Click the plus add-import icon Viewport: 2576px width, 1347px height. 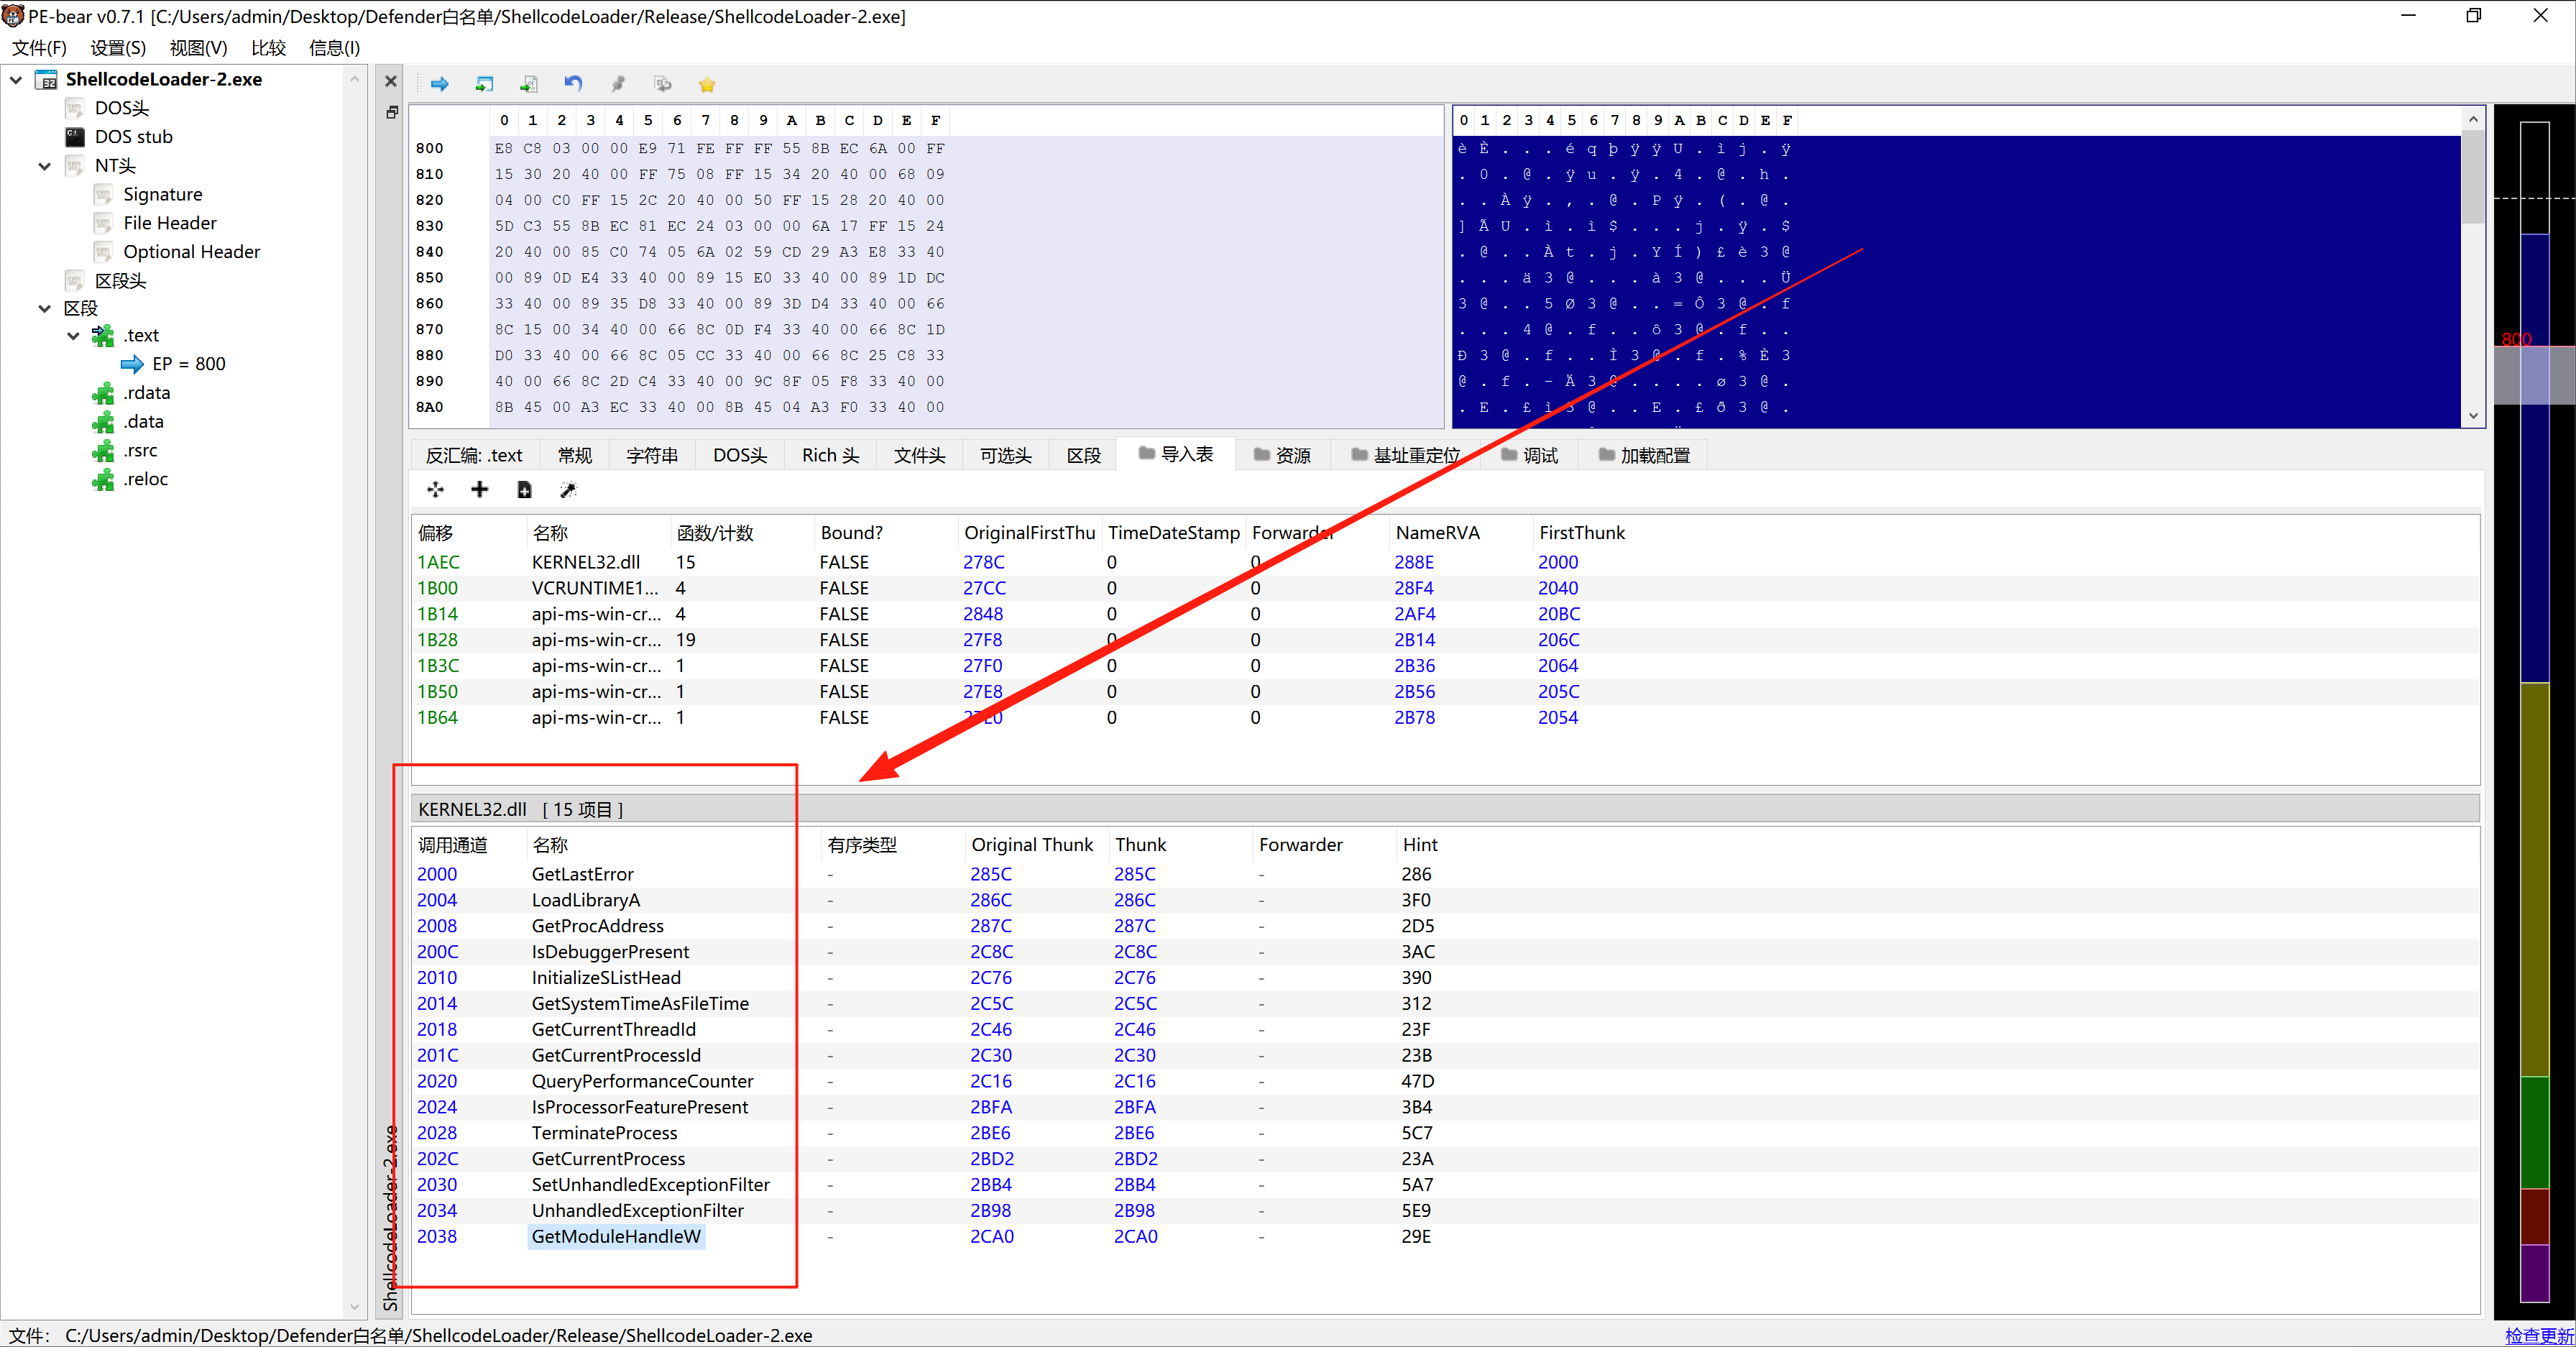(480, 489)
